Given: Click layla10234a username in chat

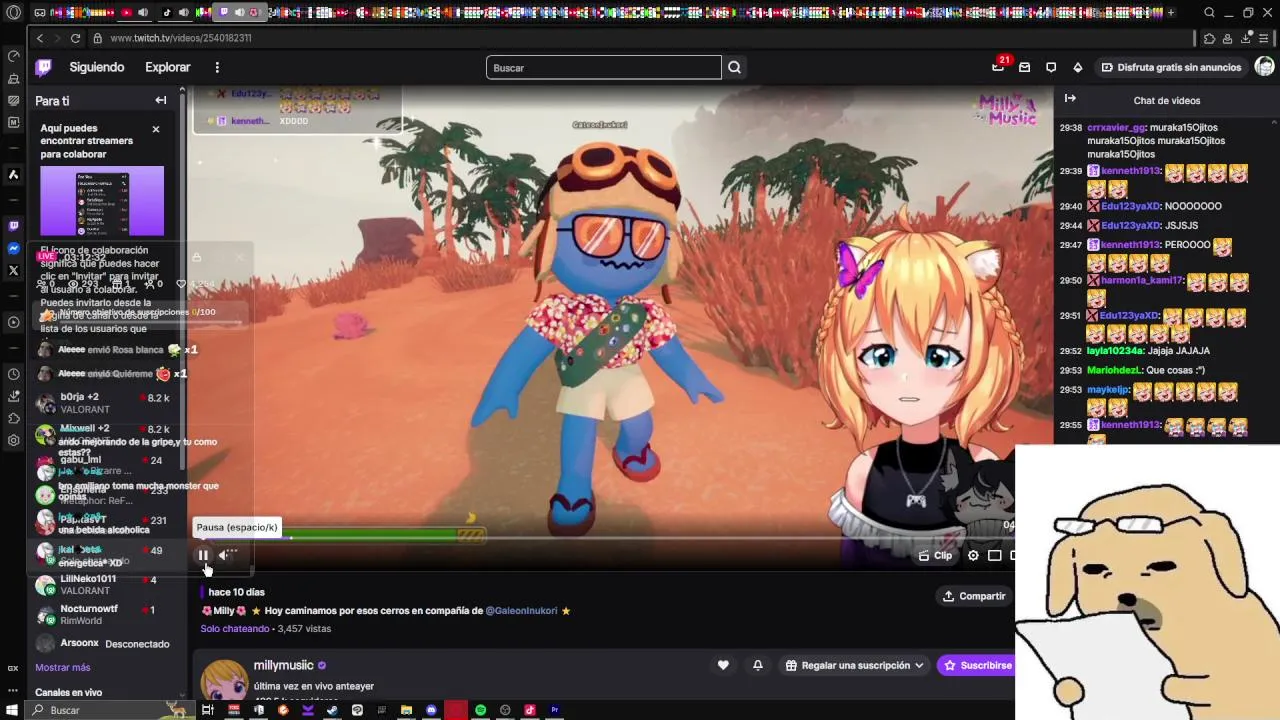Looking at the screenshot, I should pos(1115,351).
